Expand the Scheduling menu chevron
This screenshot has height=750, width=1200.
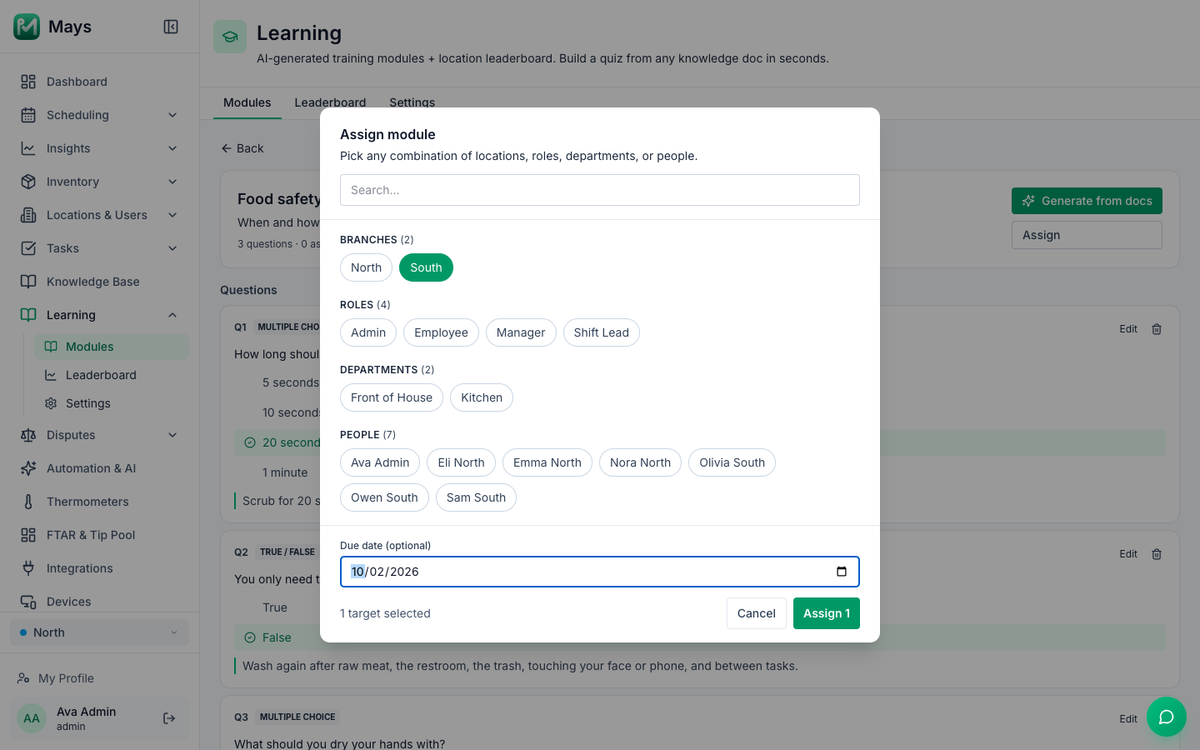pos(172,115)
